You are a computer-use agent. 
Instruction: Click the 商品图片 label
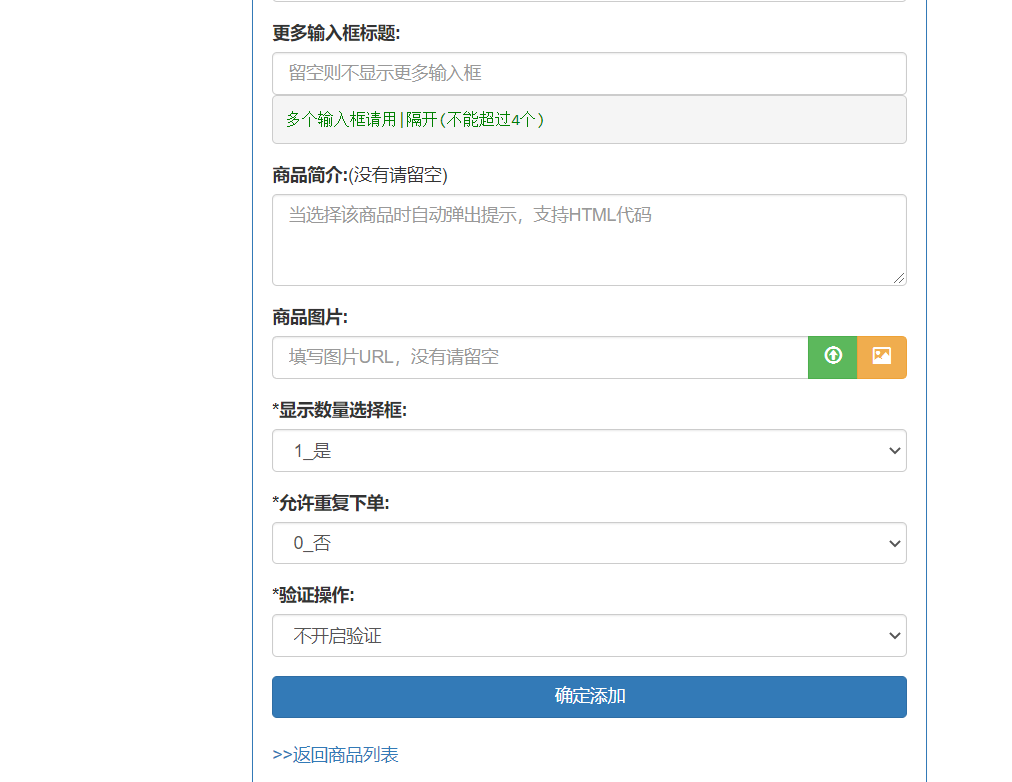click(x=310, y=317)
